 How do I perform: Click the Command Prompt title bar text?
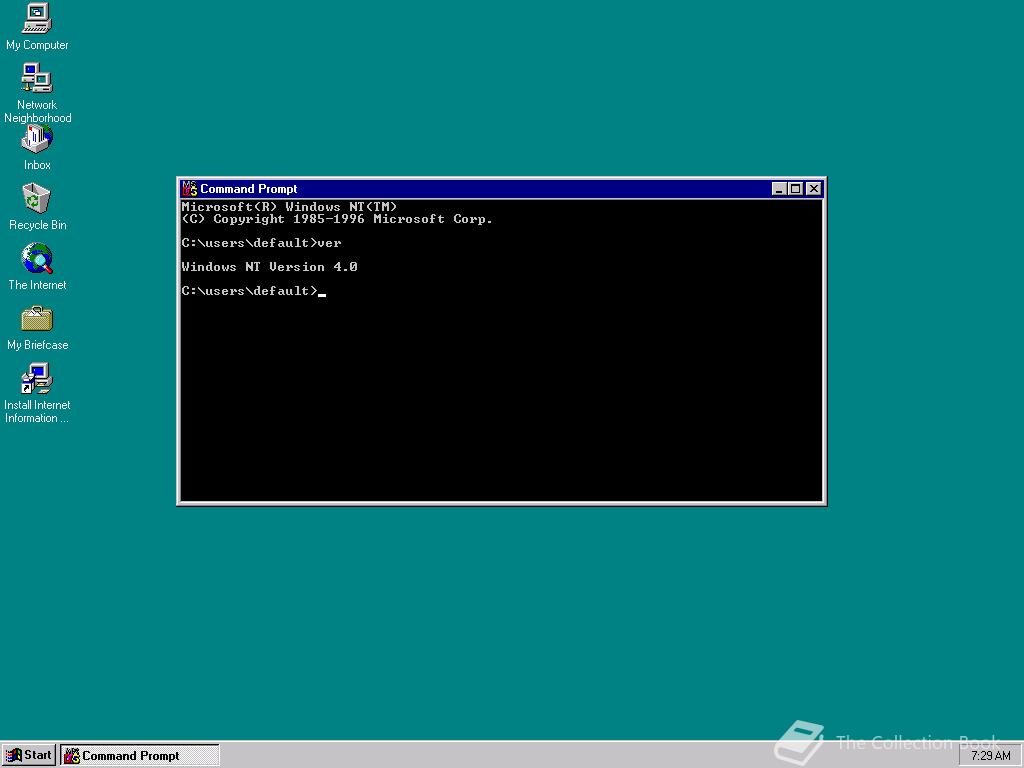point(248,189)
